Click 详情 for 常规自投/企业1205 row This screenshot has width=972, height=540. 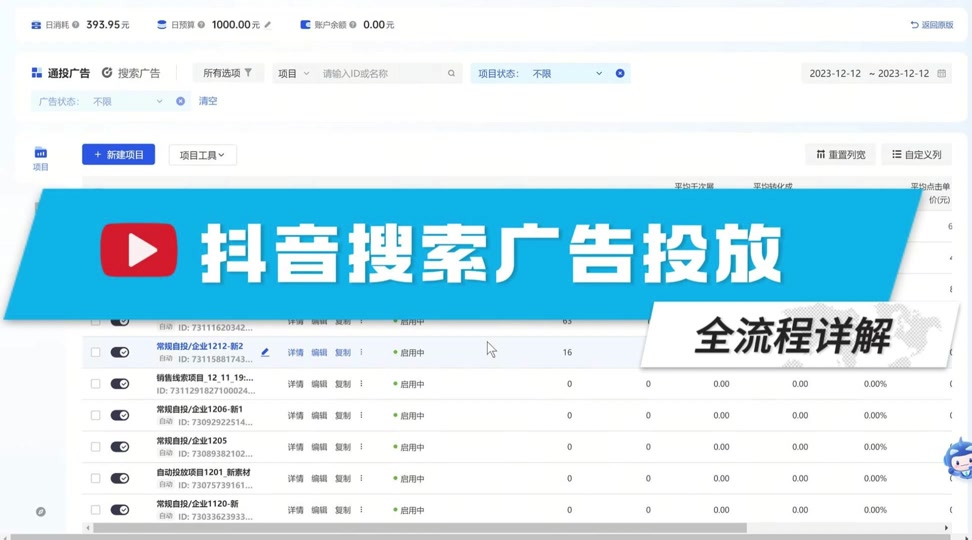(296, 447)
